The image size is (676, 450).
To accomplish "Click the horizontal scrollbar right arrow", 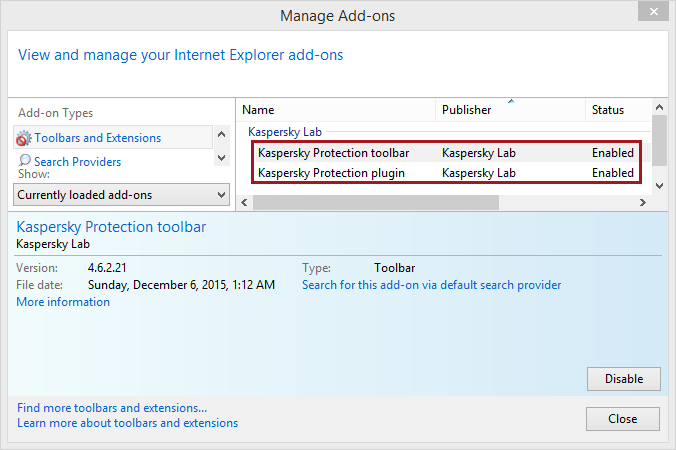I will [x=643, y=203].
